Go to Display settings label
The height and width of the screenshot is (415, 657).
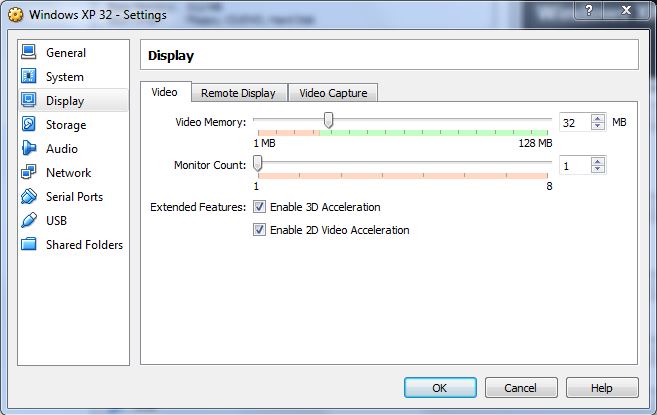pyautogui.click(x=65, y=101)
